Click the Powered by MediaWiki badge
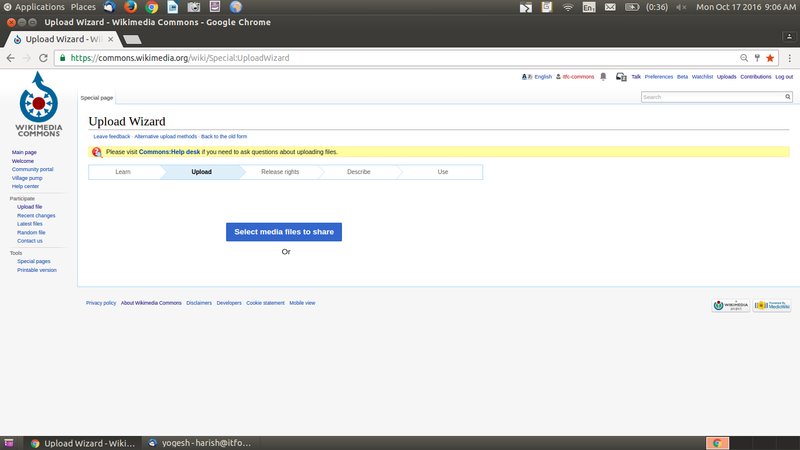Screen dimensions: 800x450 772,306
